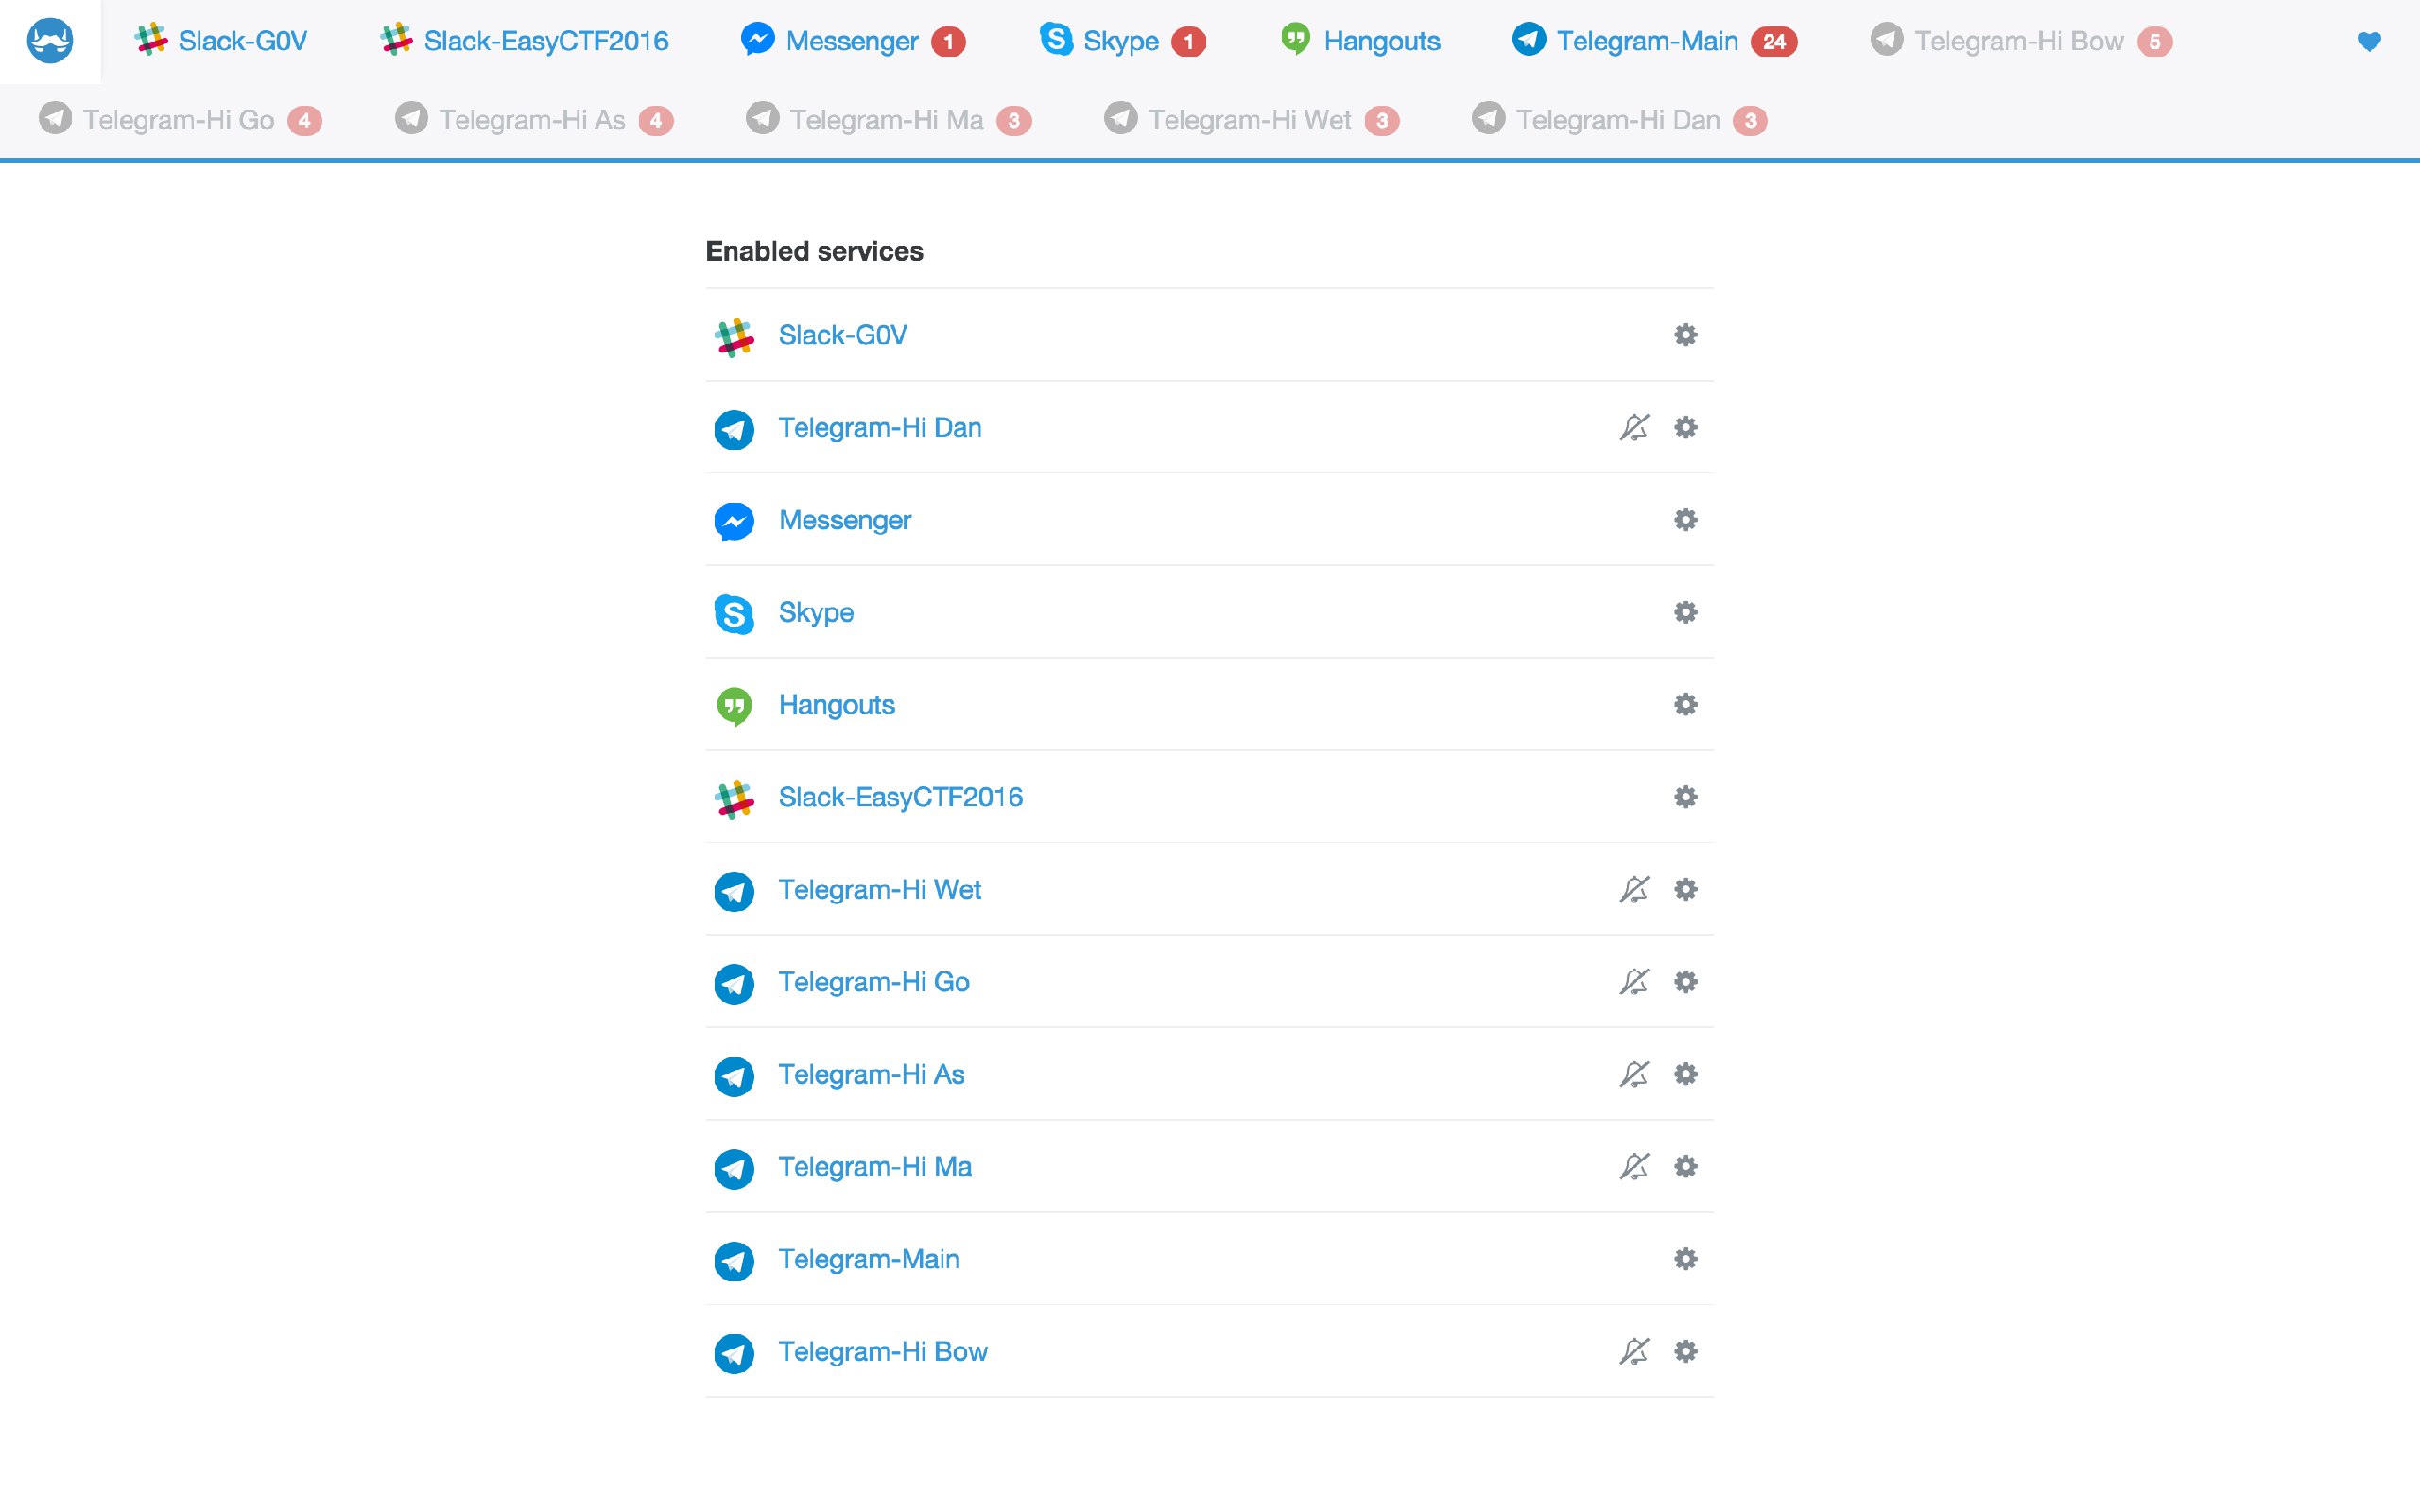Open settings gear for Skype
The image size is (2420, 1512).
point(1685,612)
